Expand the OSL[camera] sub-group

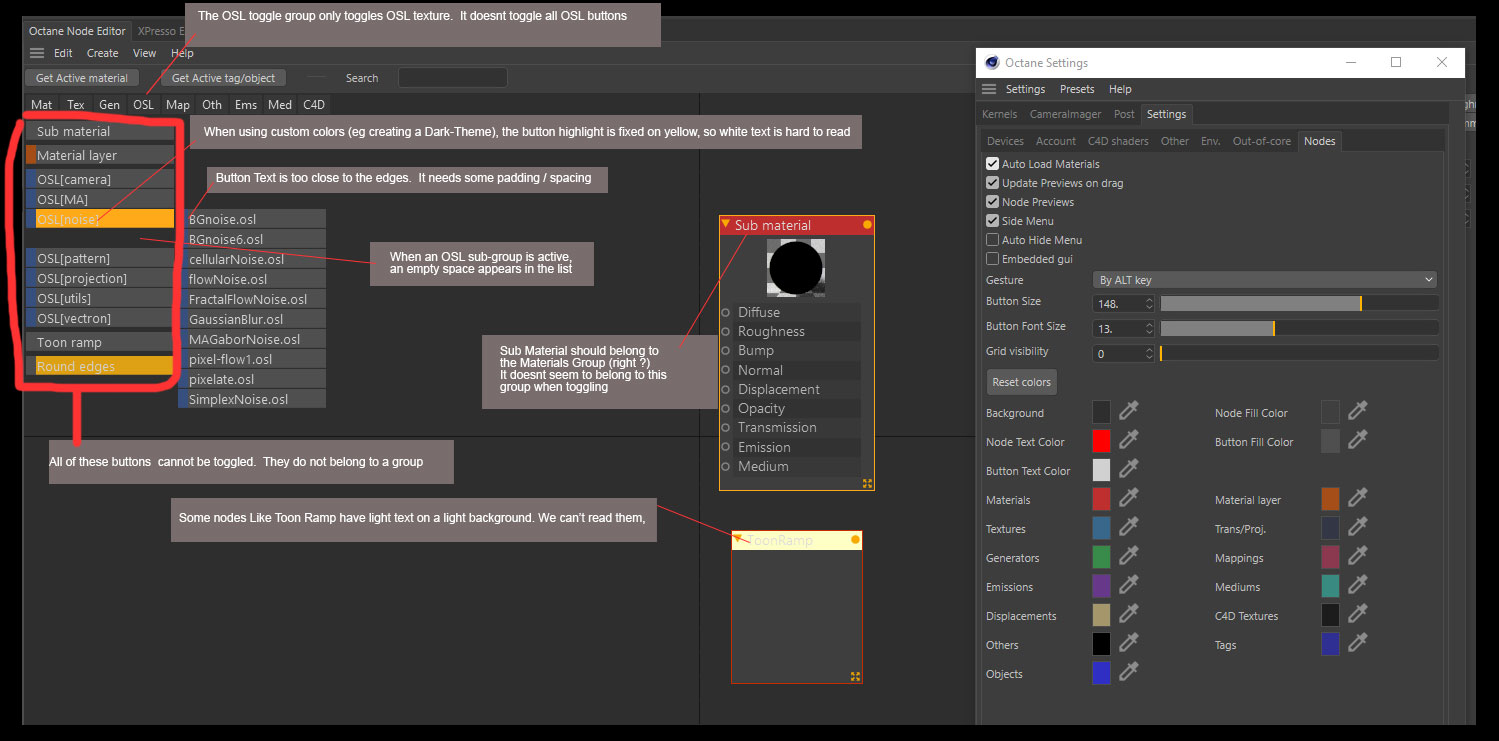[100, 179]
